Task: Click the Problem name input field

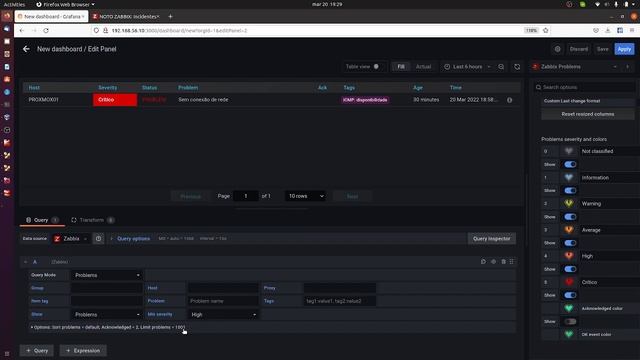Action: [x=223, y=301]
